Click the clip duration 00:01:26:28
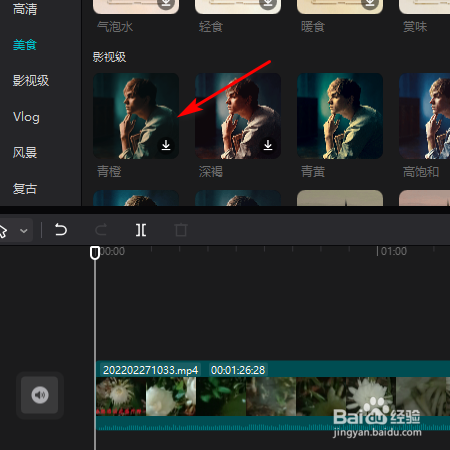The image size is (450, 450). (x=238, y=370)
